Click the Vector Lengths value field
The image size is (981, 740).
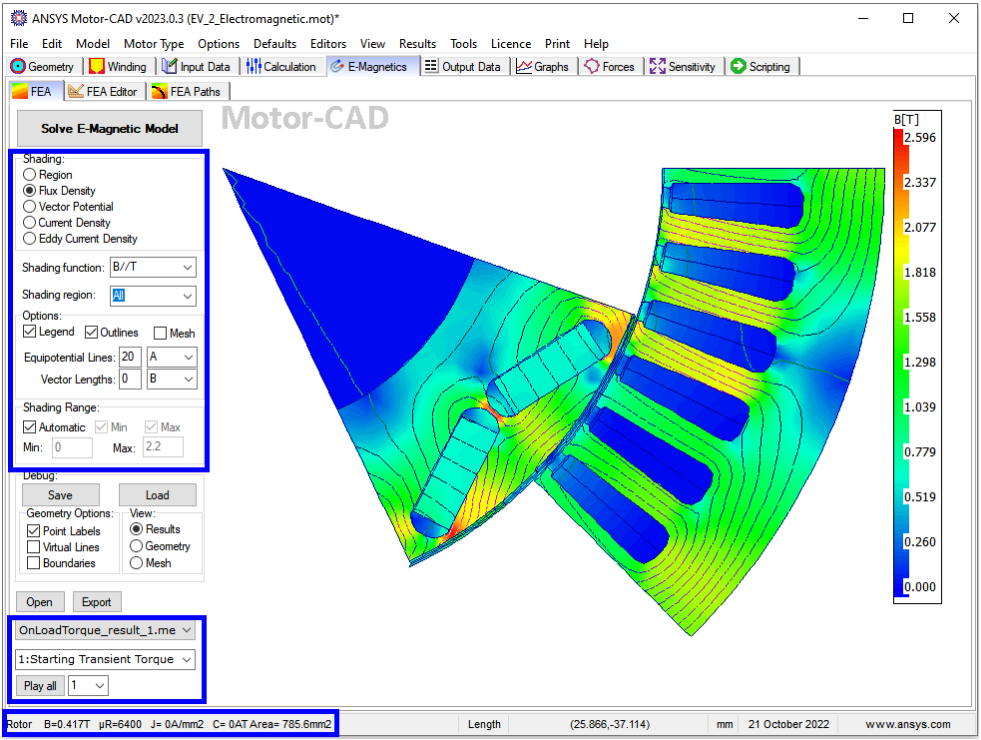coord(130,379)
